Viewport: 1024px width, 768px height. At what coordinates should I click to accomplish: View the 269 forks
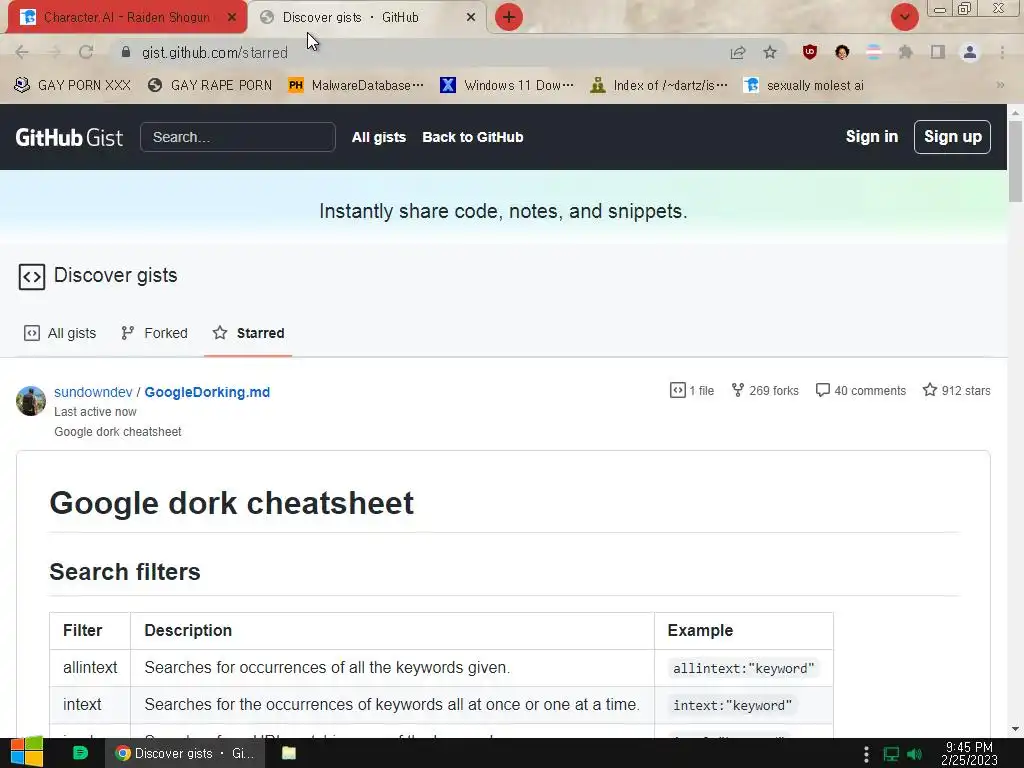[765, 391]
